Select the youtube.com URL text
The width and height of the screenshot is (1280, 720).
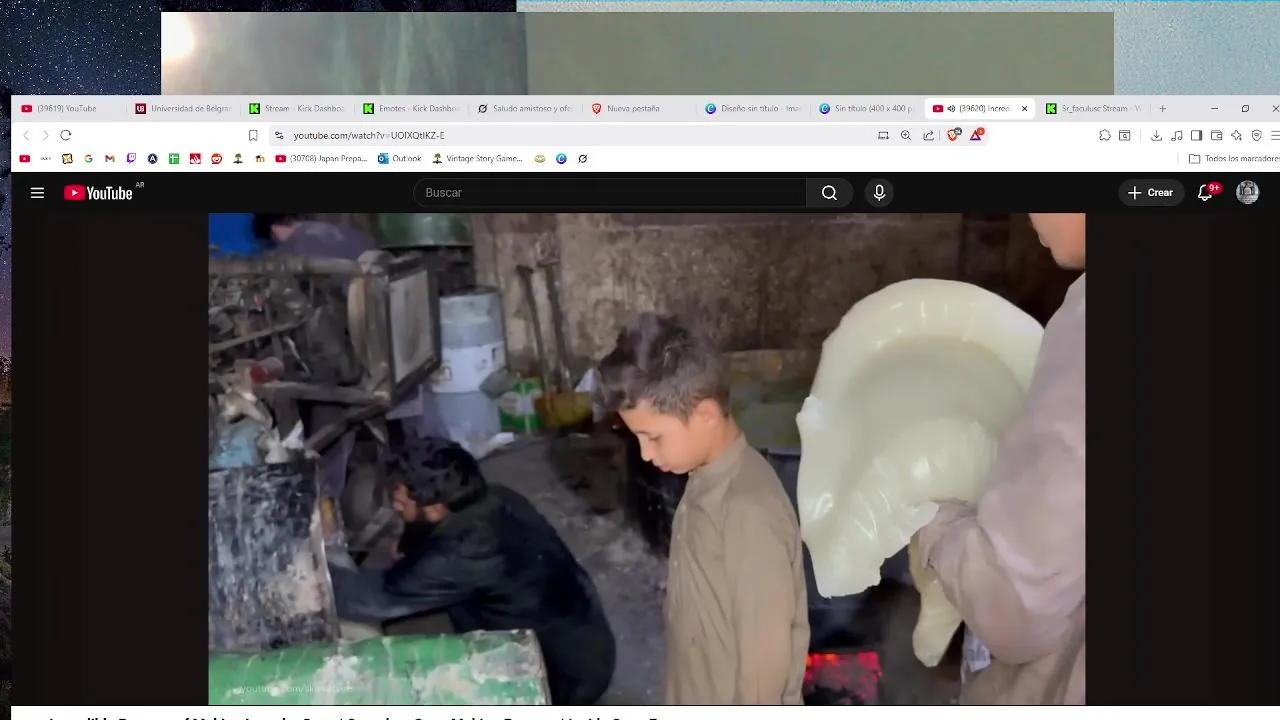tap(369, 135)
